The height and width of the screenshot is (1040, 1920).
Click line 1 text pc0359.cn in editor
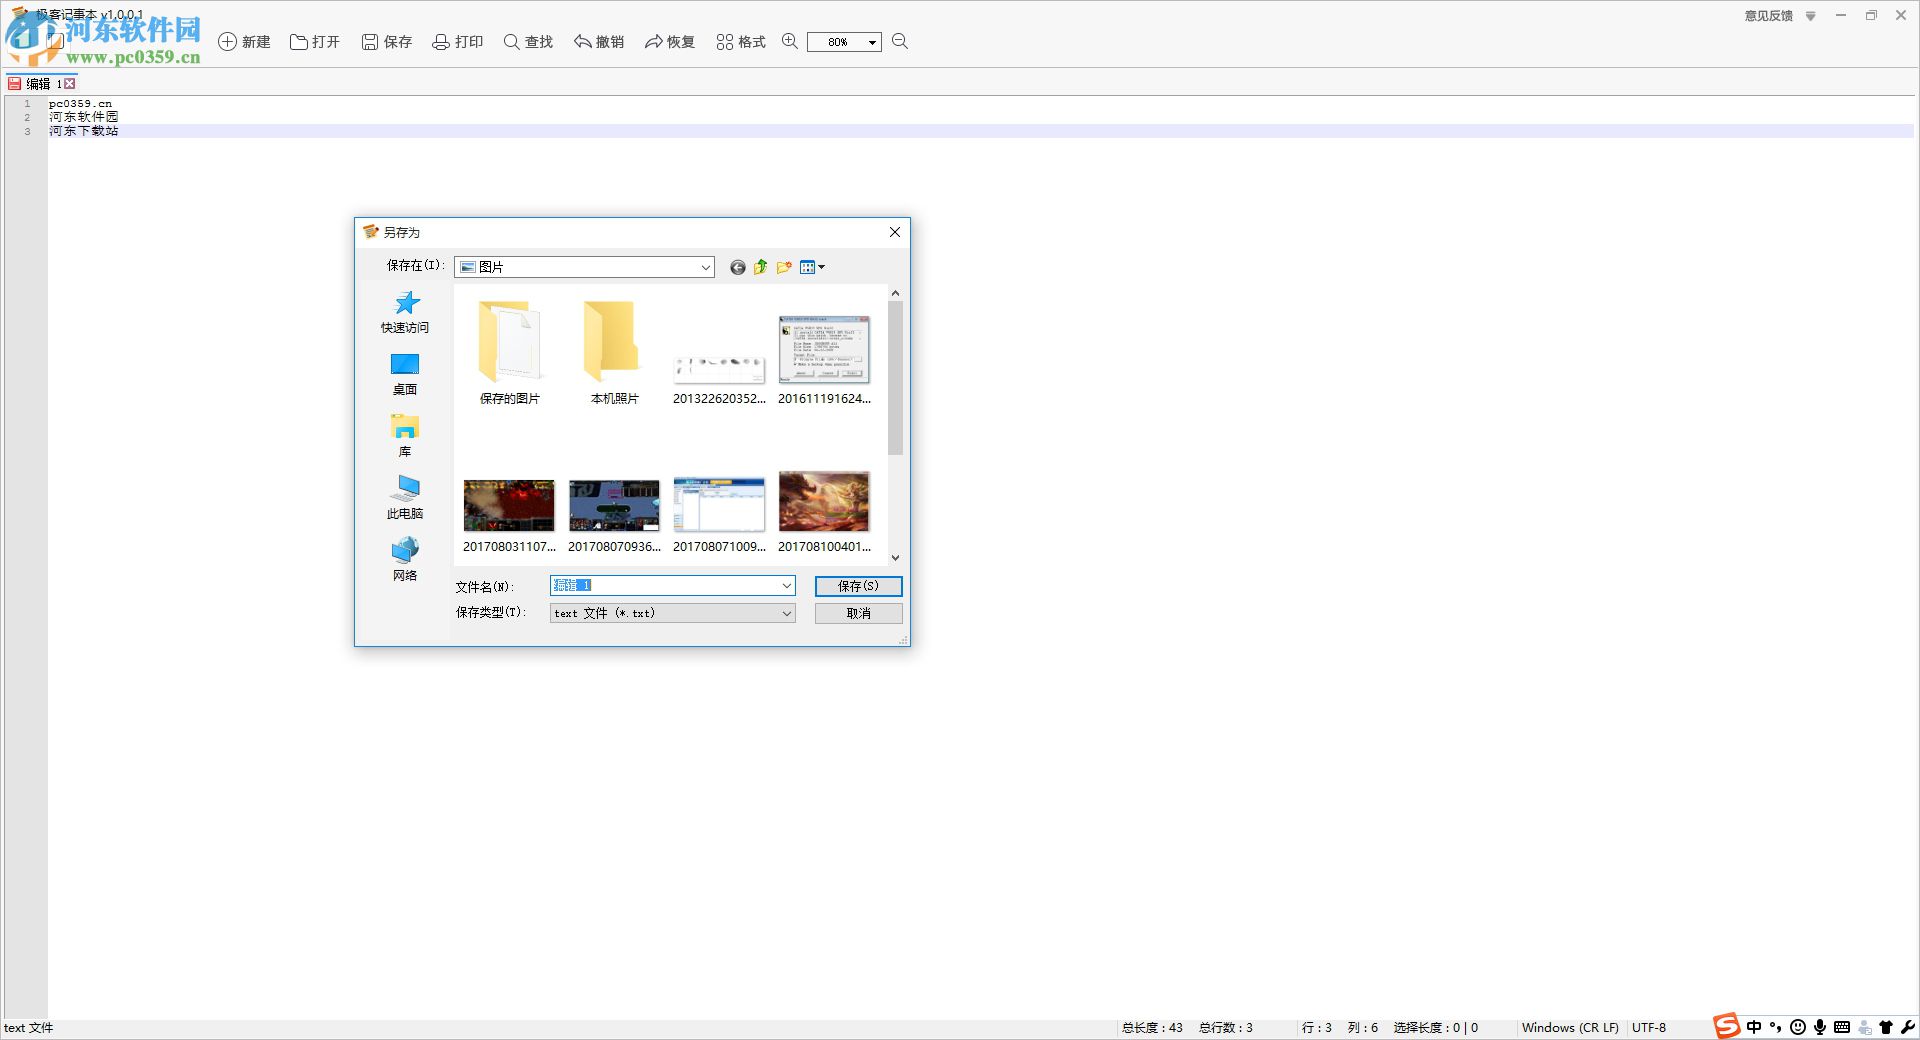point(81,103)
